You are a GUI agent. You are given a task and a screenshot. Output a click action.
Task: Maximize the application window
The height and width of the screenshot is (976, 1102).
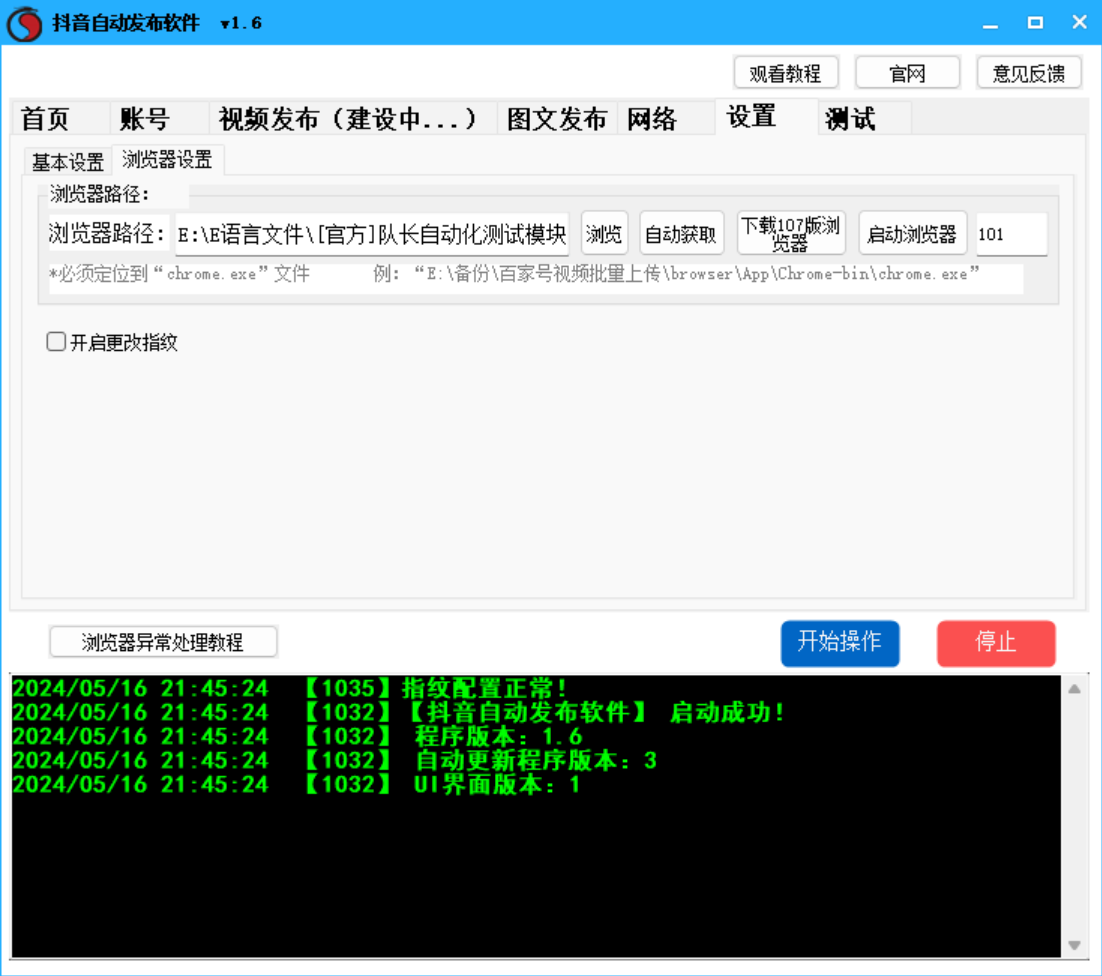(1035, 23)
